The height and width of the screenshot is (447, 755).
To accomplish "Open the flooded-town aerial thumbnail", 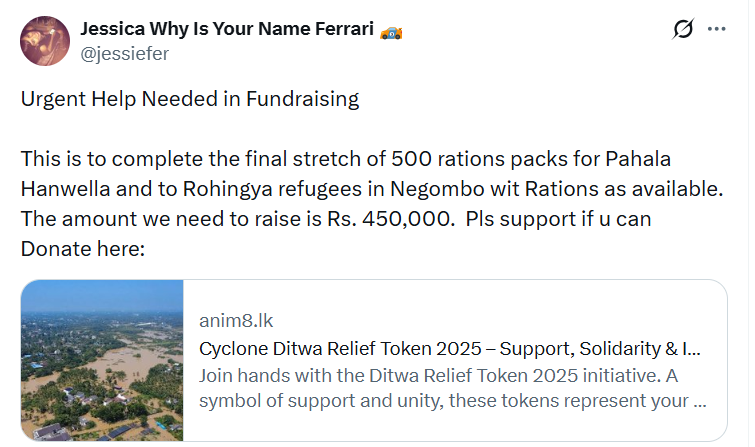I will pos(102,360).
